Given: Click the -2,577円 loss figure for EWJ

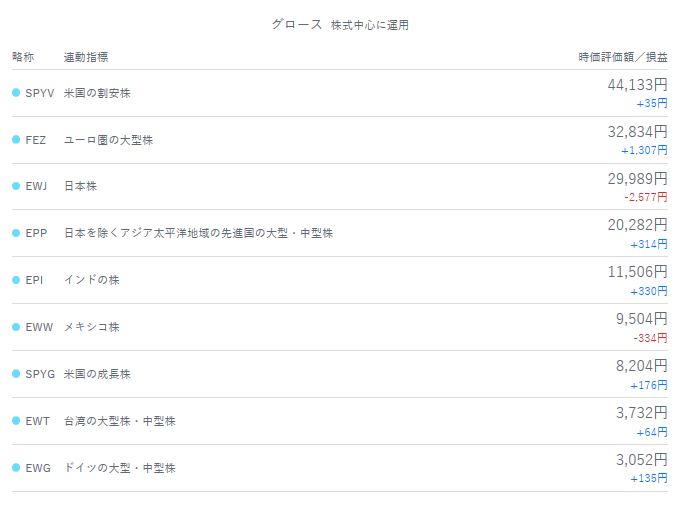Looking at the screenshot, I should (645, 198).
